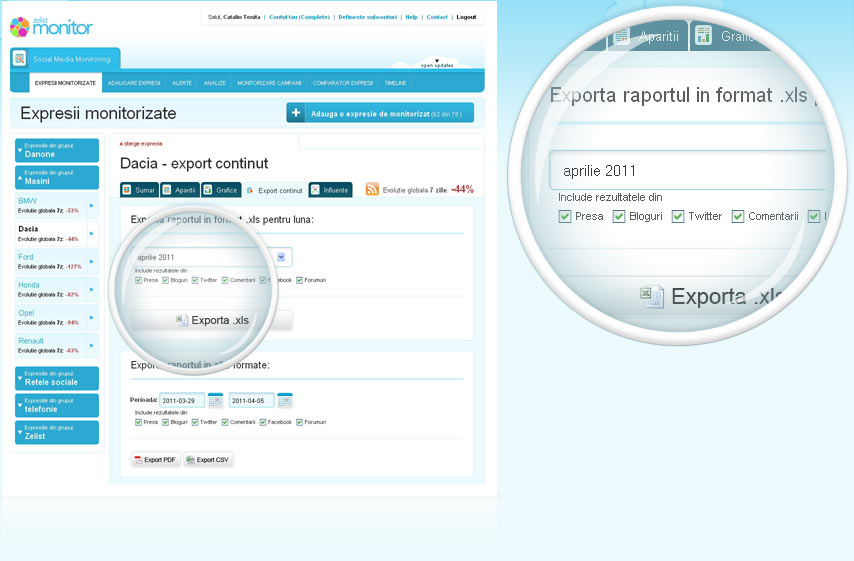Click the arrow next to BMW
The image size is (854, 561).
pos(92,205)
